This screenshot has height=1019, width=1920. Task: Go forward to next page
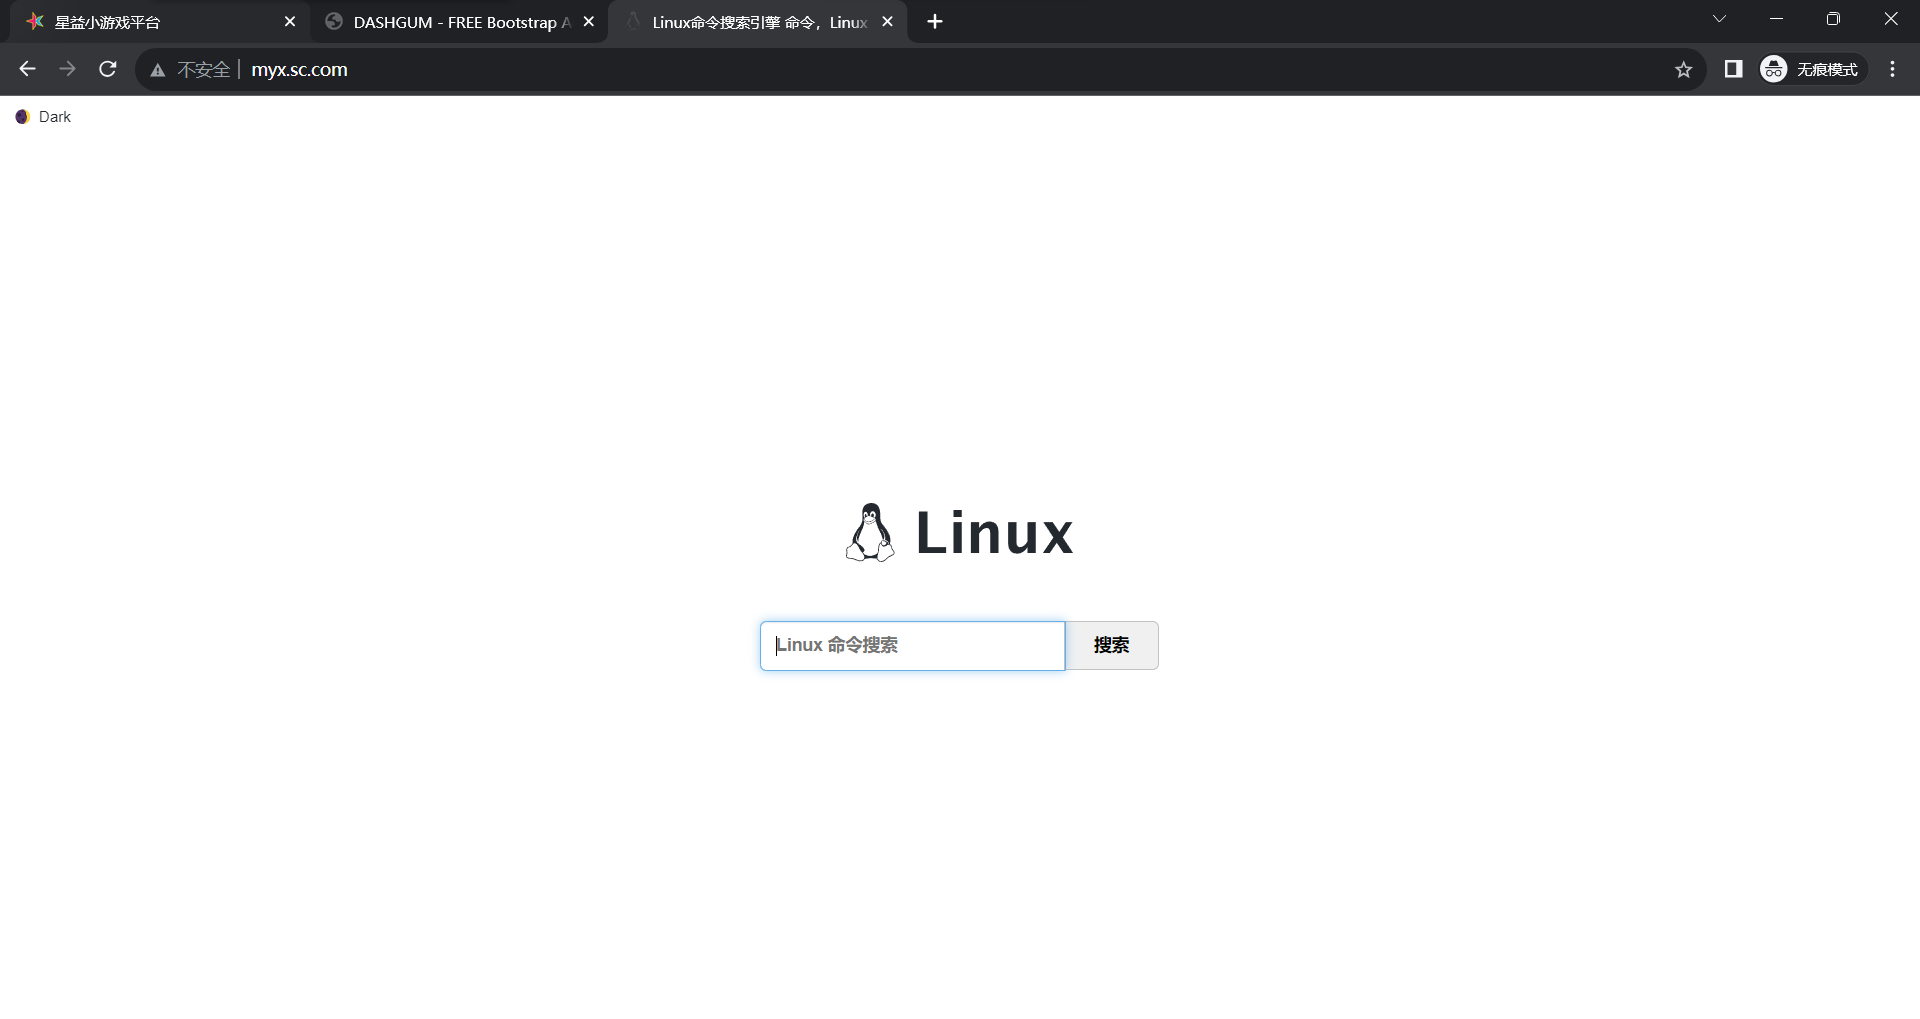click(67, 69)
